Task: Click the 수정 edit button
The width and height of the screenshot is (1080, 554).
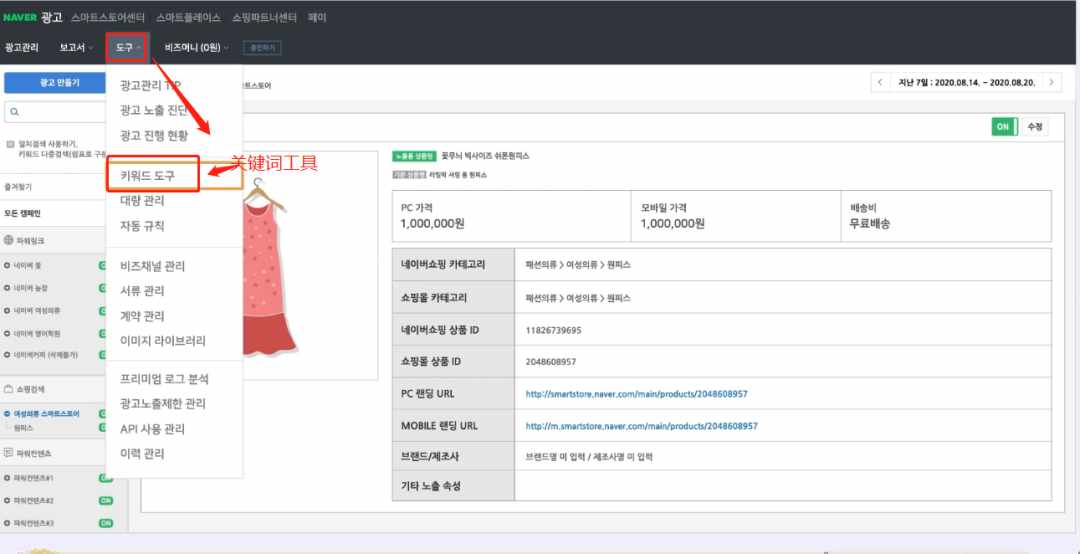Action: (1035, 127)
